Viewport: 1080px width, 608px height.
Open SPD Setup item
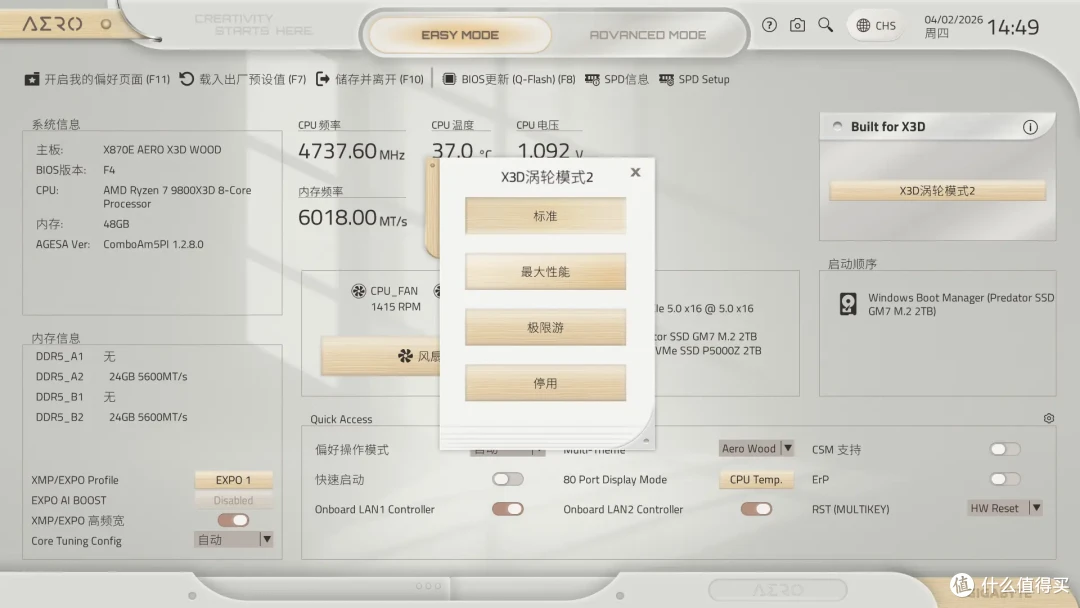[694, 79]
